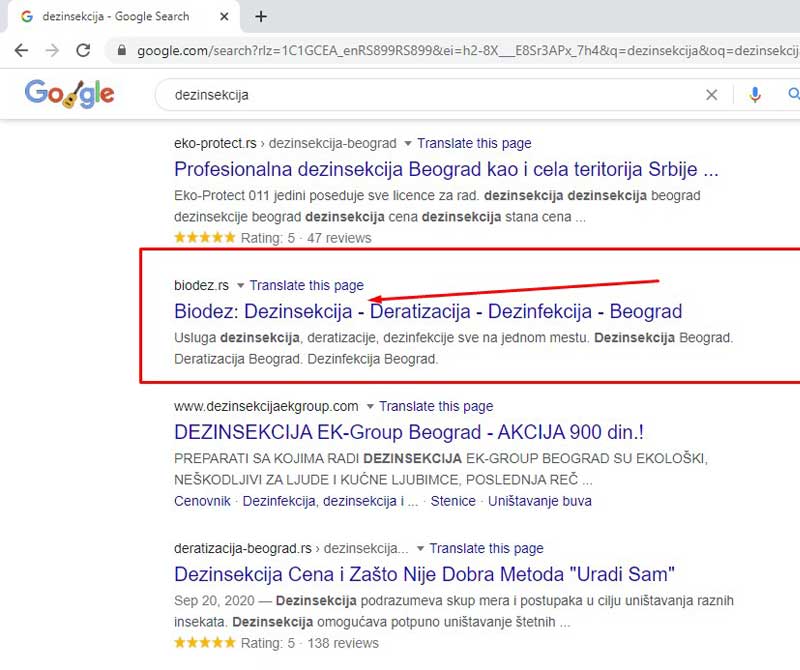Open Biodez: Dezinsekcija - Deratizacija result title
The image size is (800, 670).
(x=428, y=311)
